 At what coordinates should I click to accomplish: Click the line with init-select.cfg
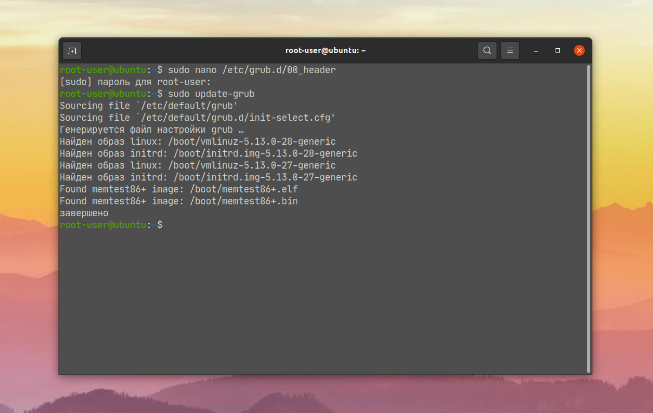point(197,118)
